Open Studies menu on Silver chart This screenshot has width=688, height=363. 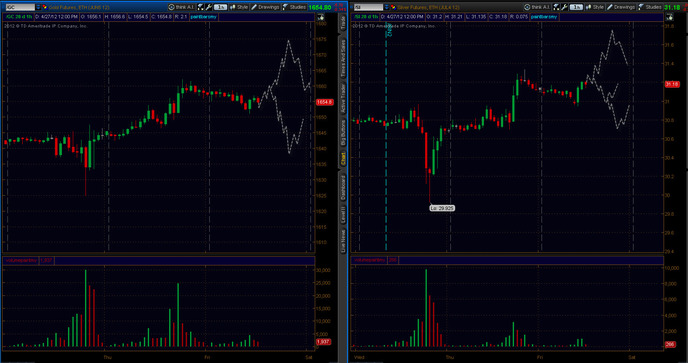(x=650, y=7)
